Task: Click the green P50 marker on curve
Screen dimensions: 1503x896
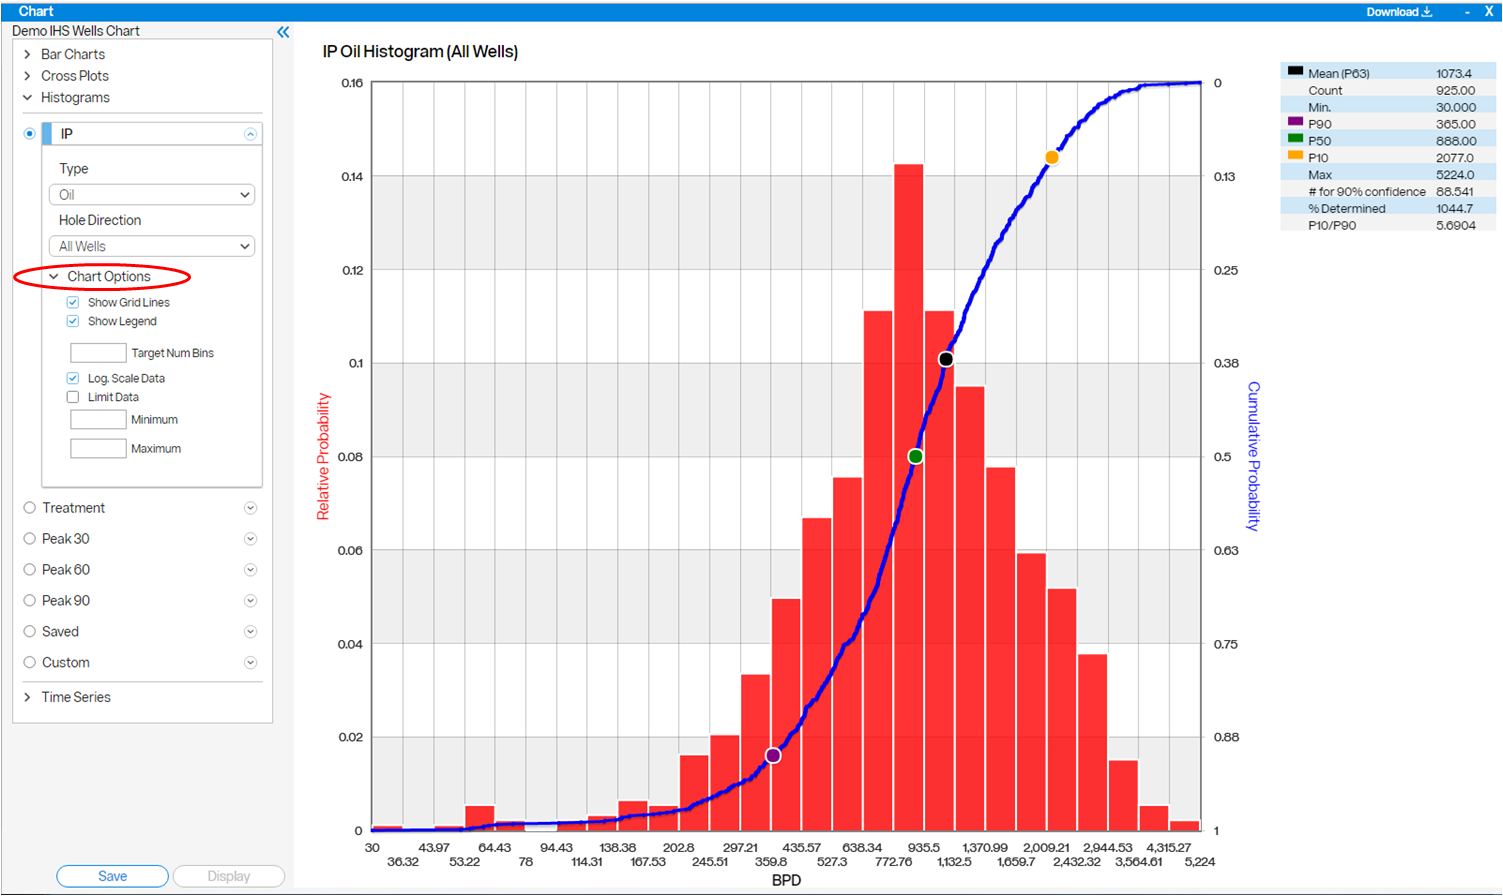Action: pyautogui.click(x=915, y=456)
